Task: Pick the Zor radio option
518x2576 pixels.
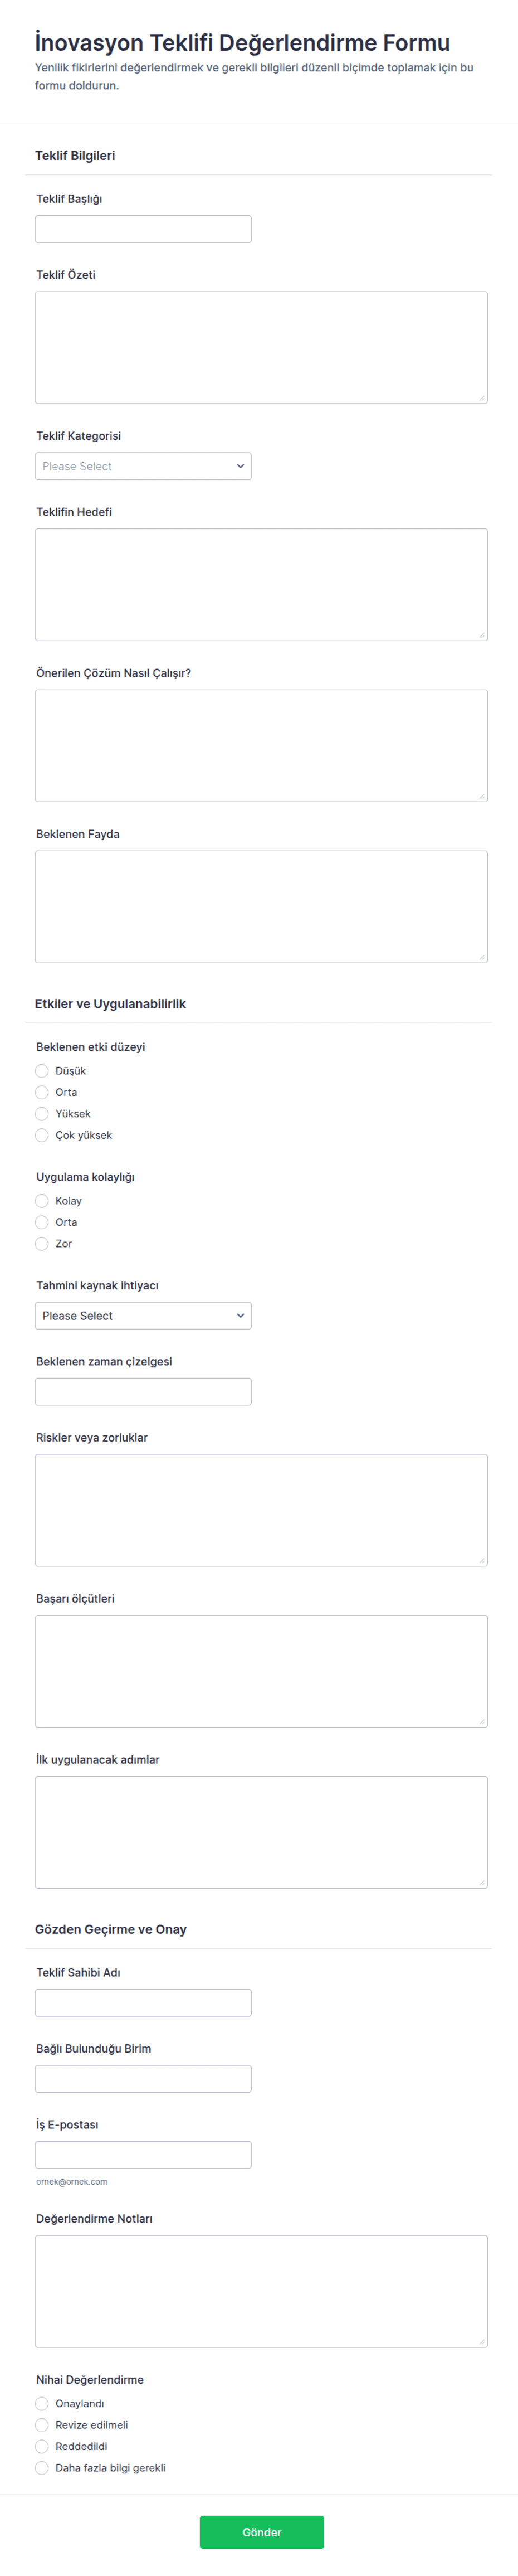Action: [42, 1244]
